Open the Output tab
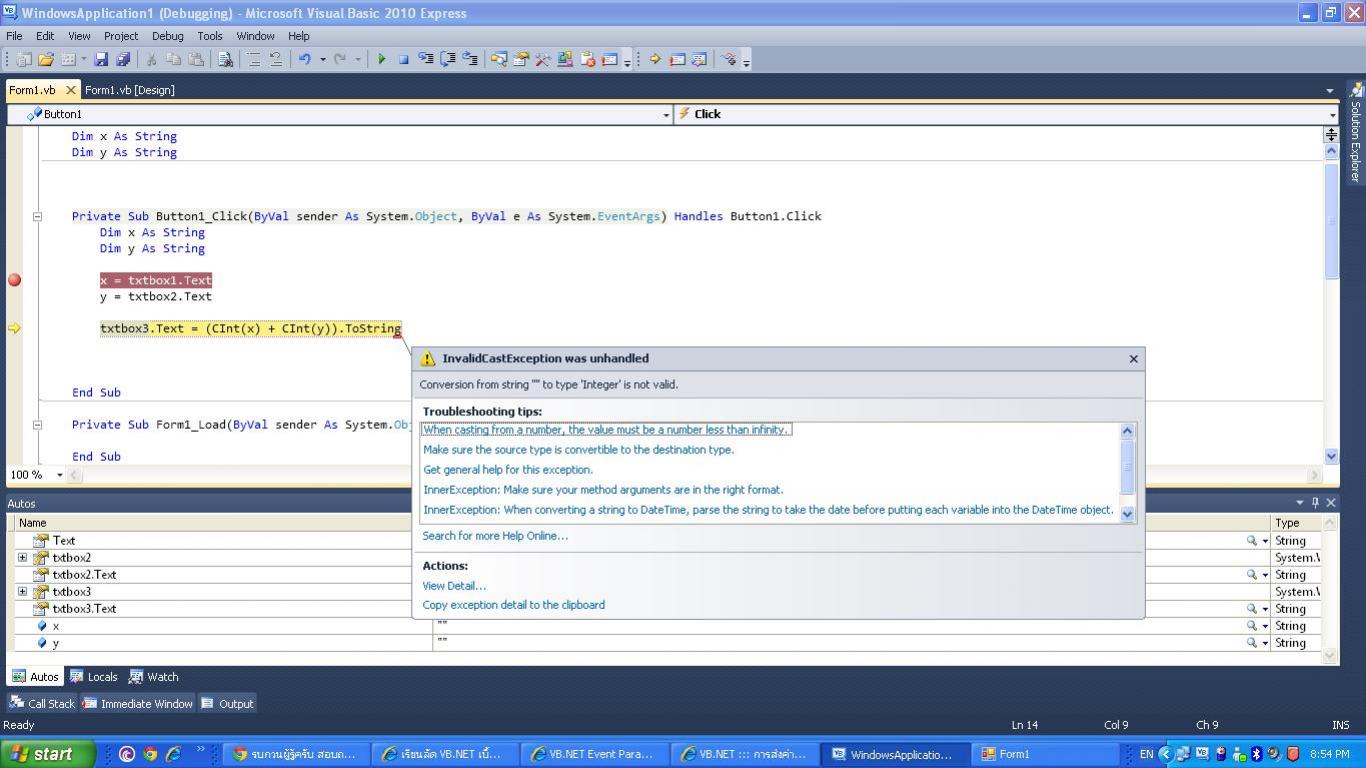Image resolution: width=1366 pixels, height=768 pixels. click(x=227, y=704)
